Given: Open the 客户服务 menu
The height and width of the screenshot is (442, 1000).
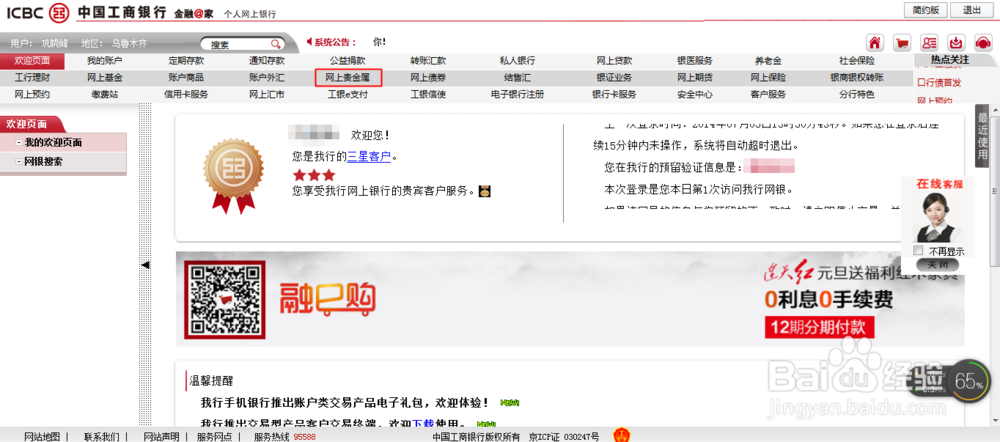Looking at the screenshot, I should (x=768, y=94).
